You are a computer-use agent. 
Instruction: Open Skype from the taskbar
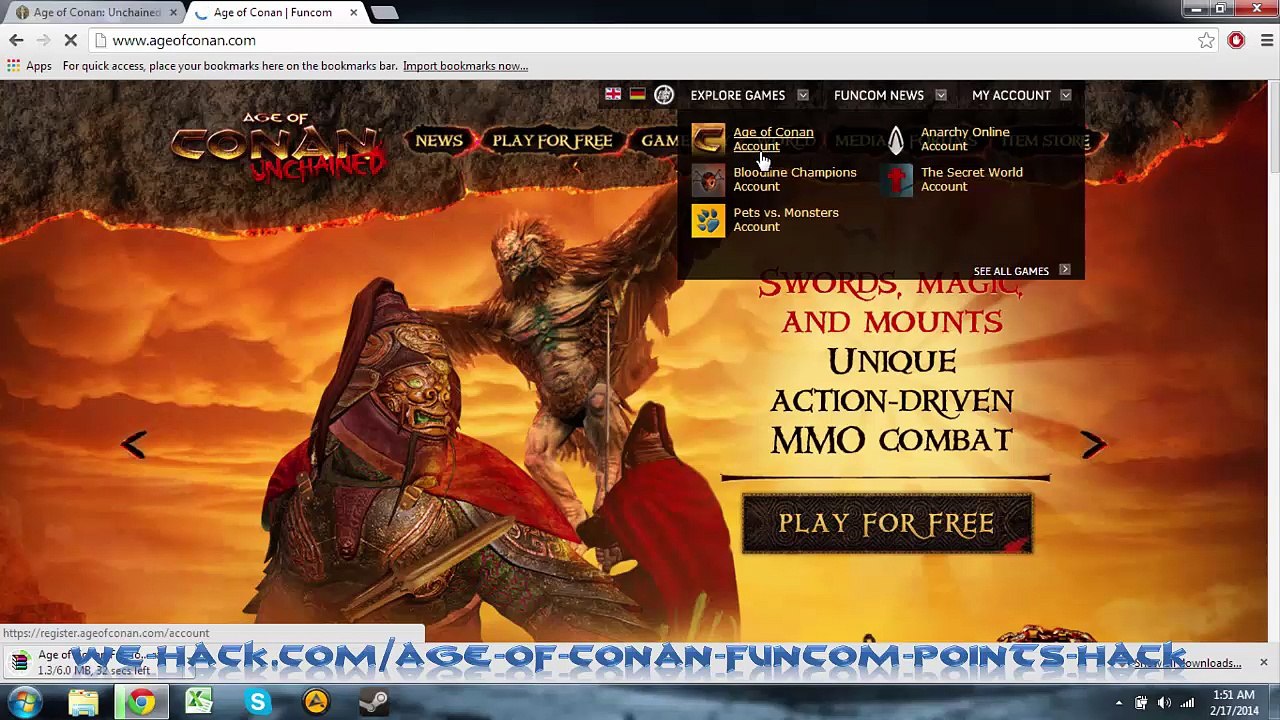(258, 702)
